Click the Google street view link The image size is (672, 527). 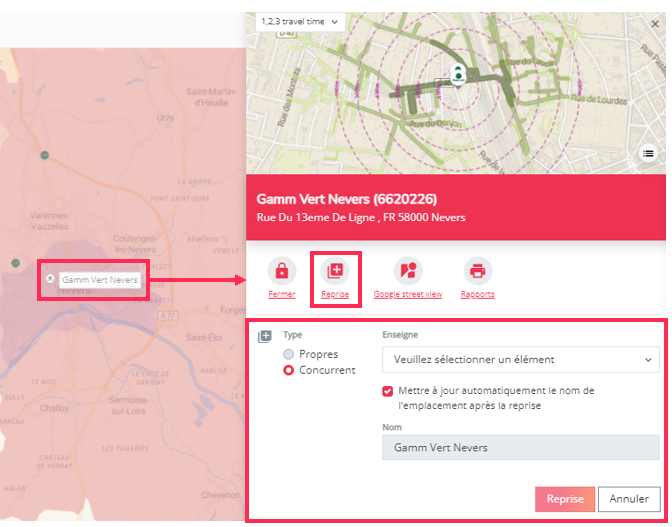(408, 294)
